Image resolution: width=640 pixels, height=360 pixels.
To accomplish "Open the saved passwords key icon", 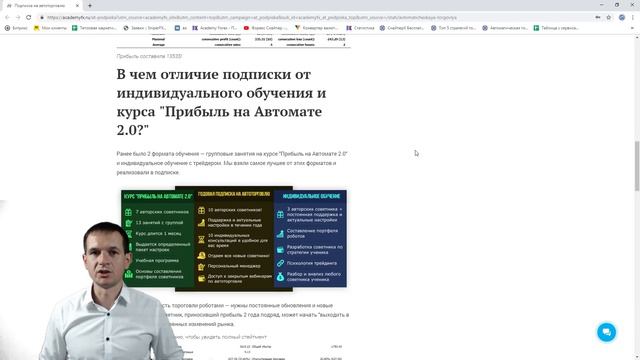I will point(598,18).
